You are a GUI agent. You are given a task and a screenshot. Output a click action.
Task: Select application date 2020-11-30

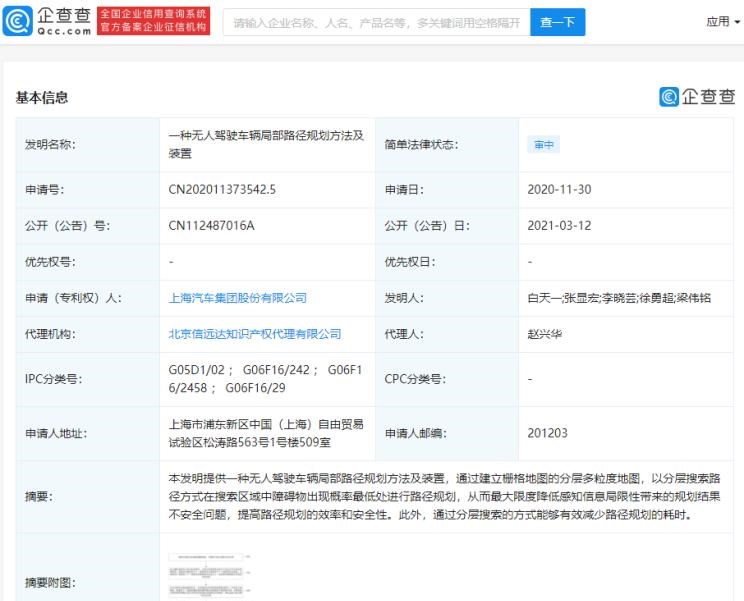click(559, 190)
